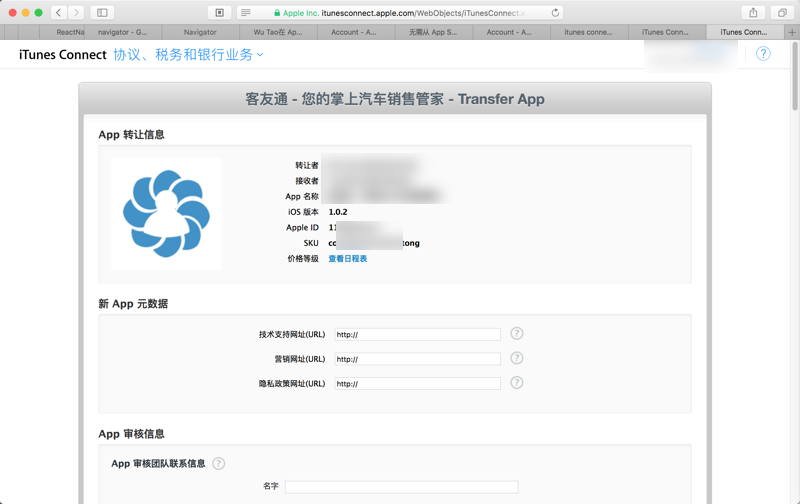Open the Share button in toolbar
The height and width of the screenshot is (504, 800).
(753, 13)
